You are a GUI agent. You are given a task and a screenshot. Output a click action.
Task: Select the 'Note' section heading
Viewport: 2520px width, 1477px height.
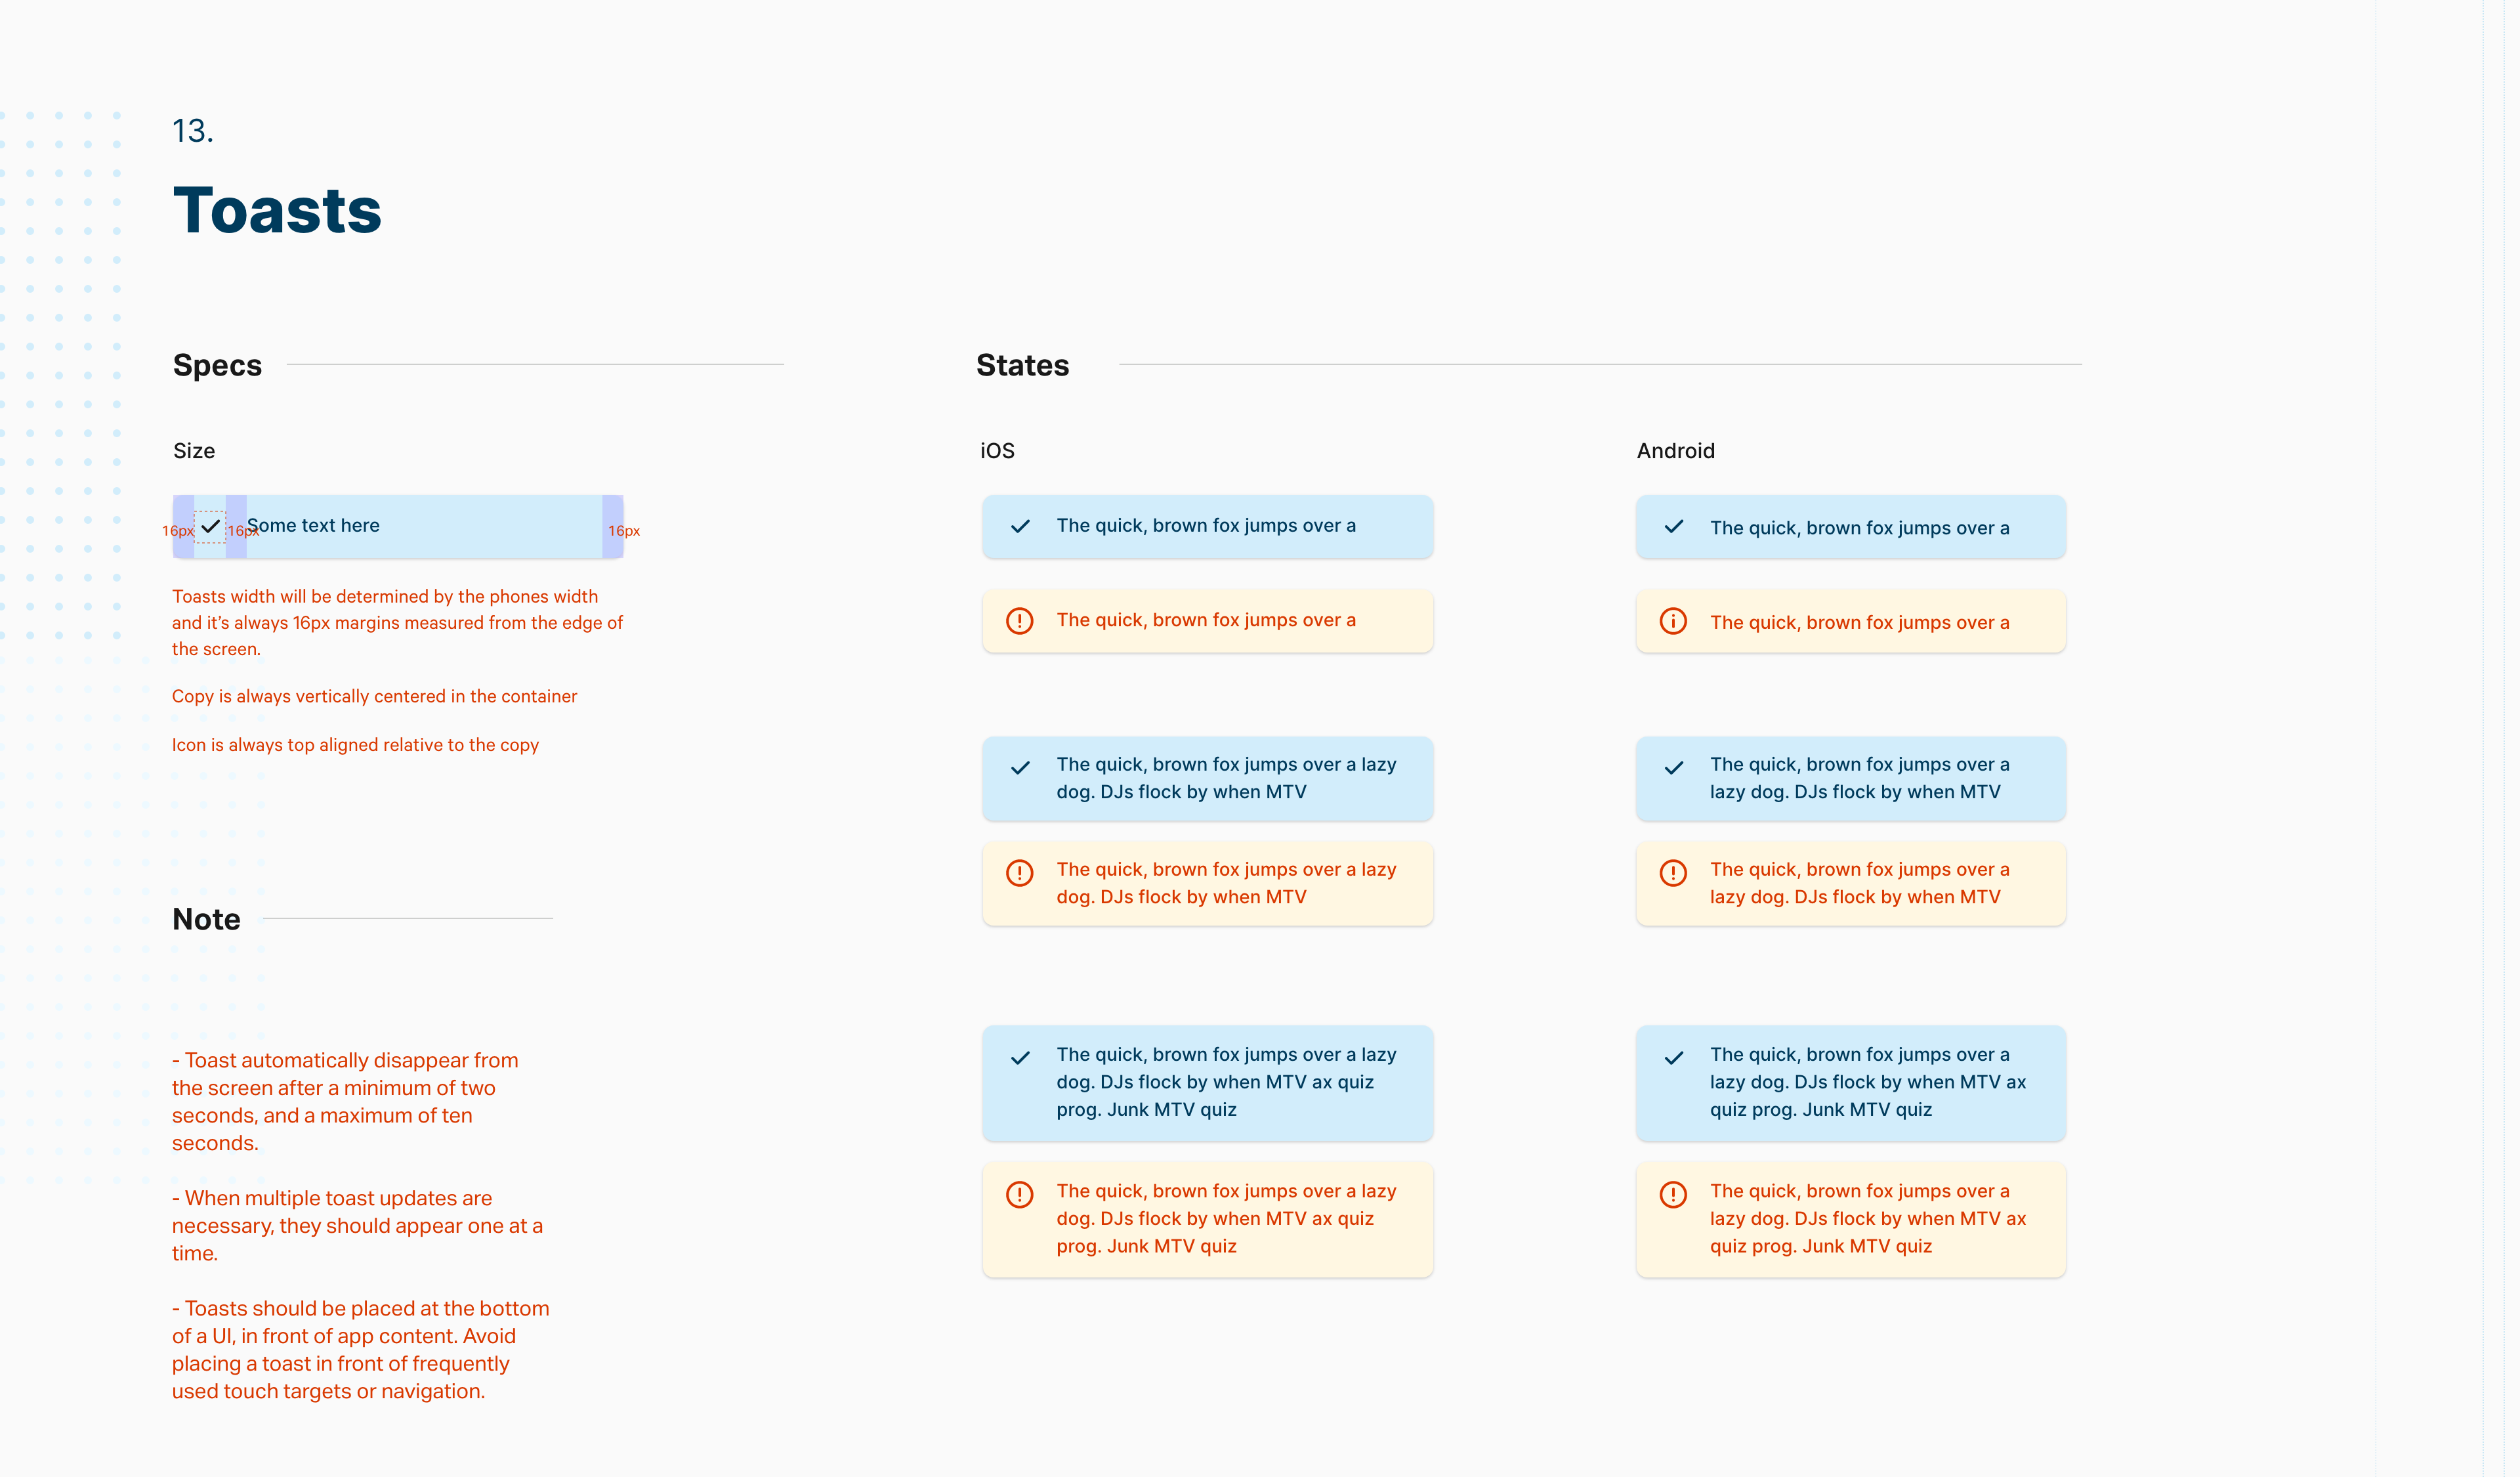coord(206,919)
